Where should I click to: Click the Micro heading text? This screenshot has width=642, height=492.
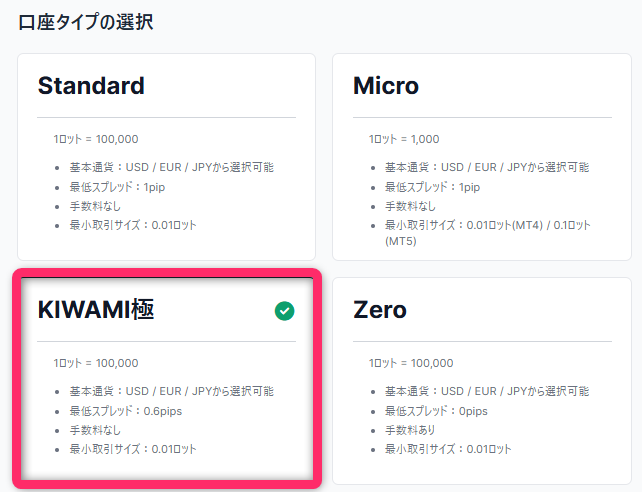tap(386, 86)
